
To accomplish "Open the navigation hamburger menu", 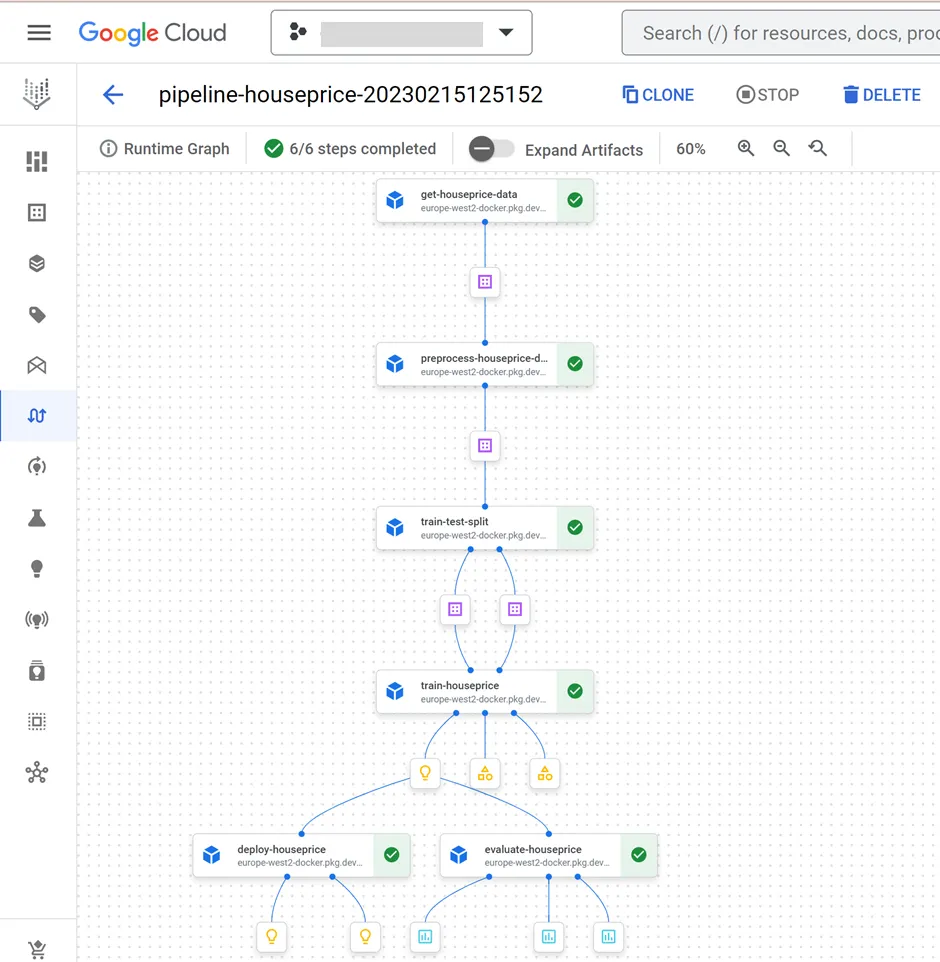I will pos(38,30).
